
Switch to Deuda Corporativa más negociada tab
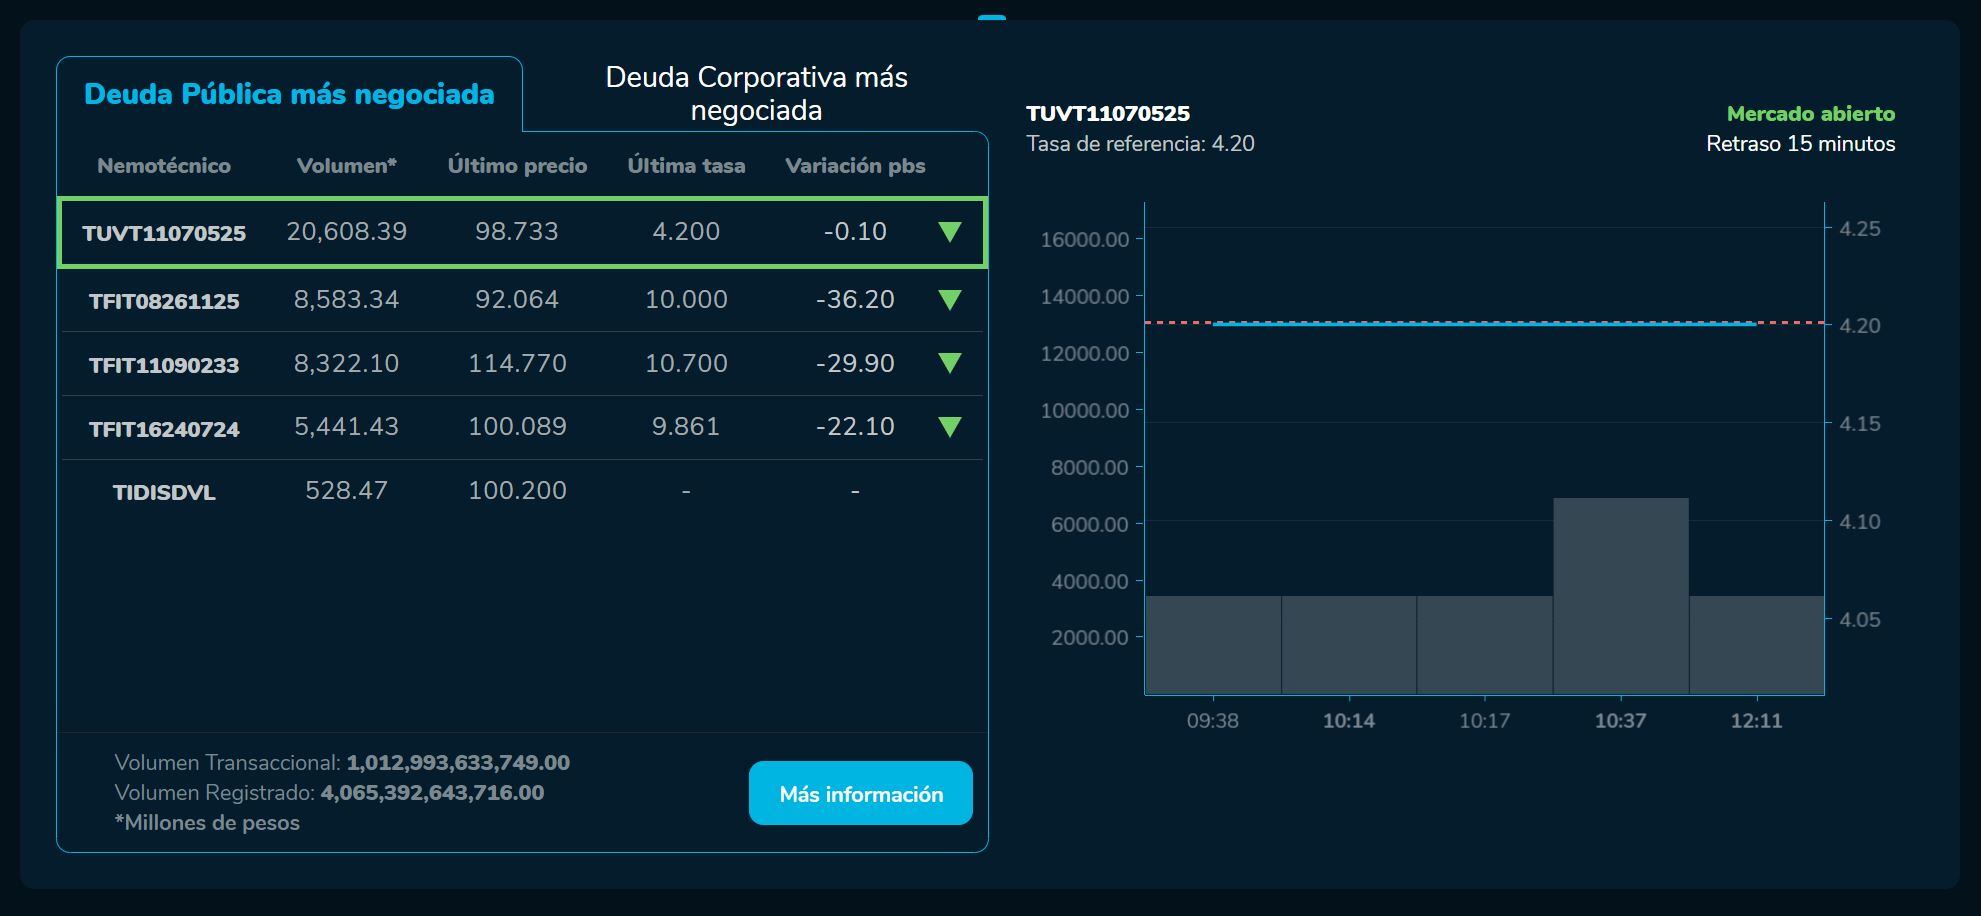[x=755, y=93]
